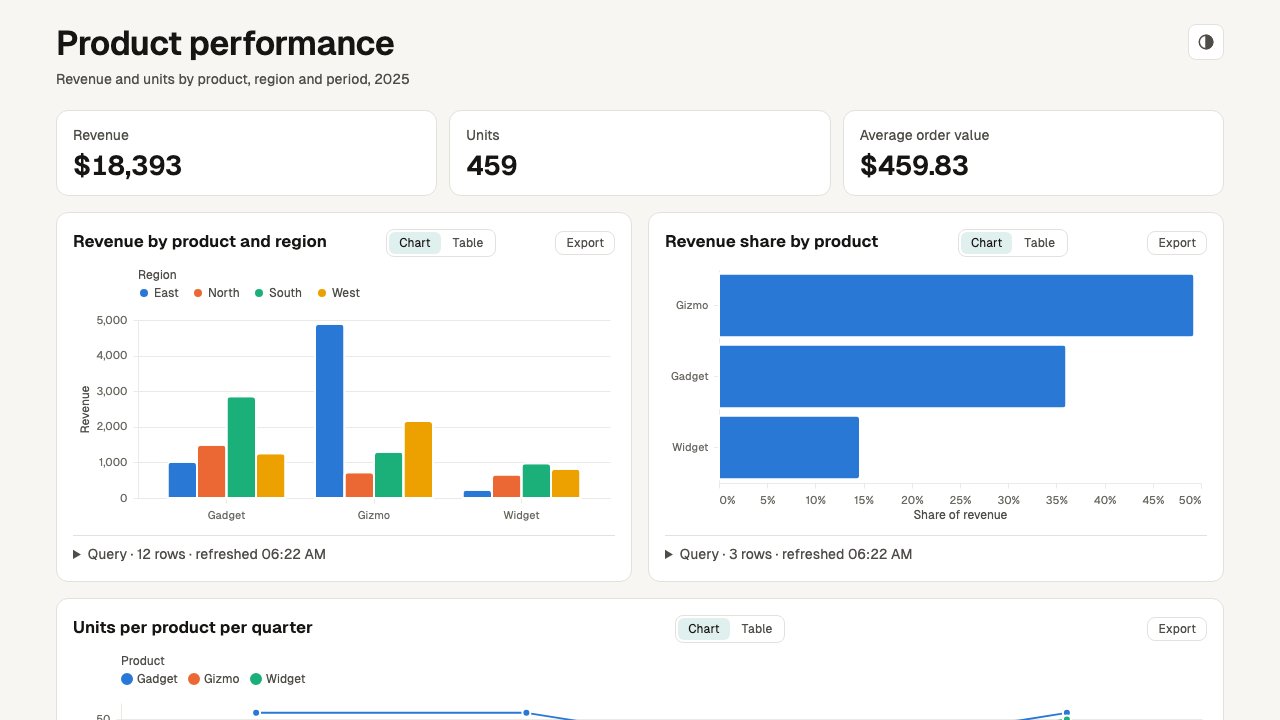Viewport: 1280px width, 720px height.
Task: Select Chart view for Revenue by product and region
Action: click(x=415, y=243)
